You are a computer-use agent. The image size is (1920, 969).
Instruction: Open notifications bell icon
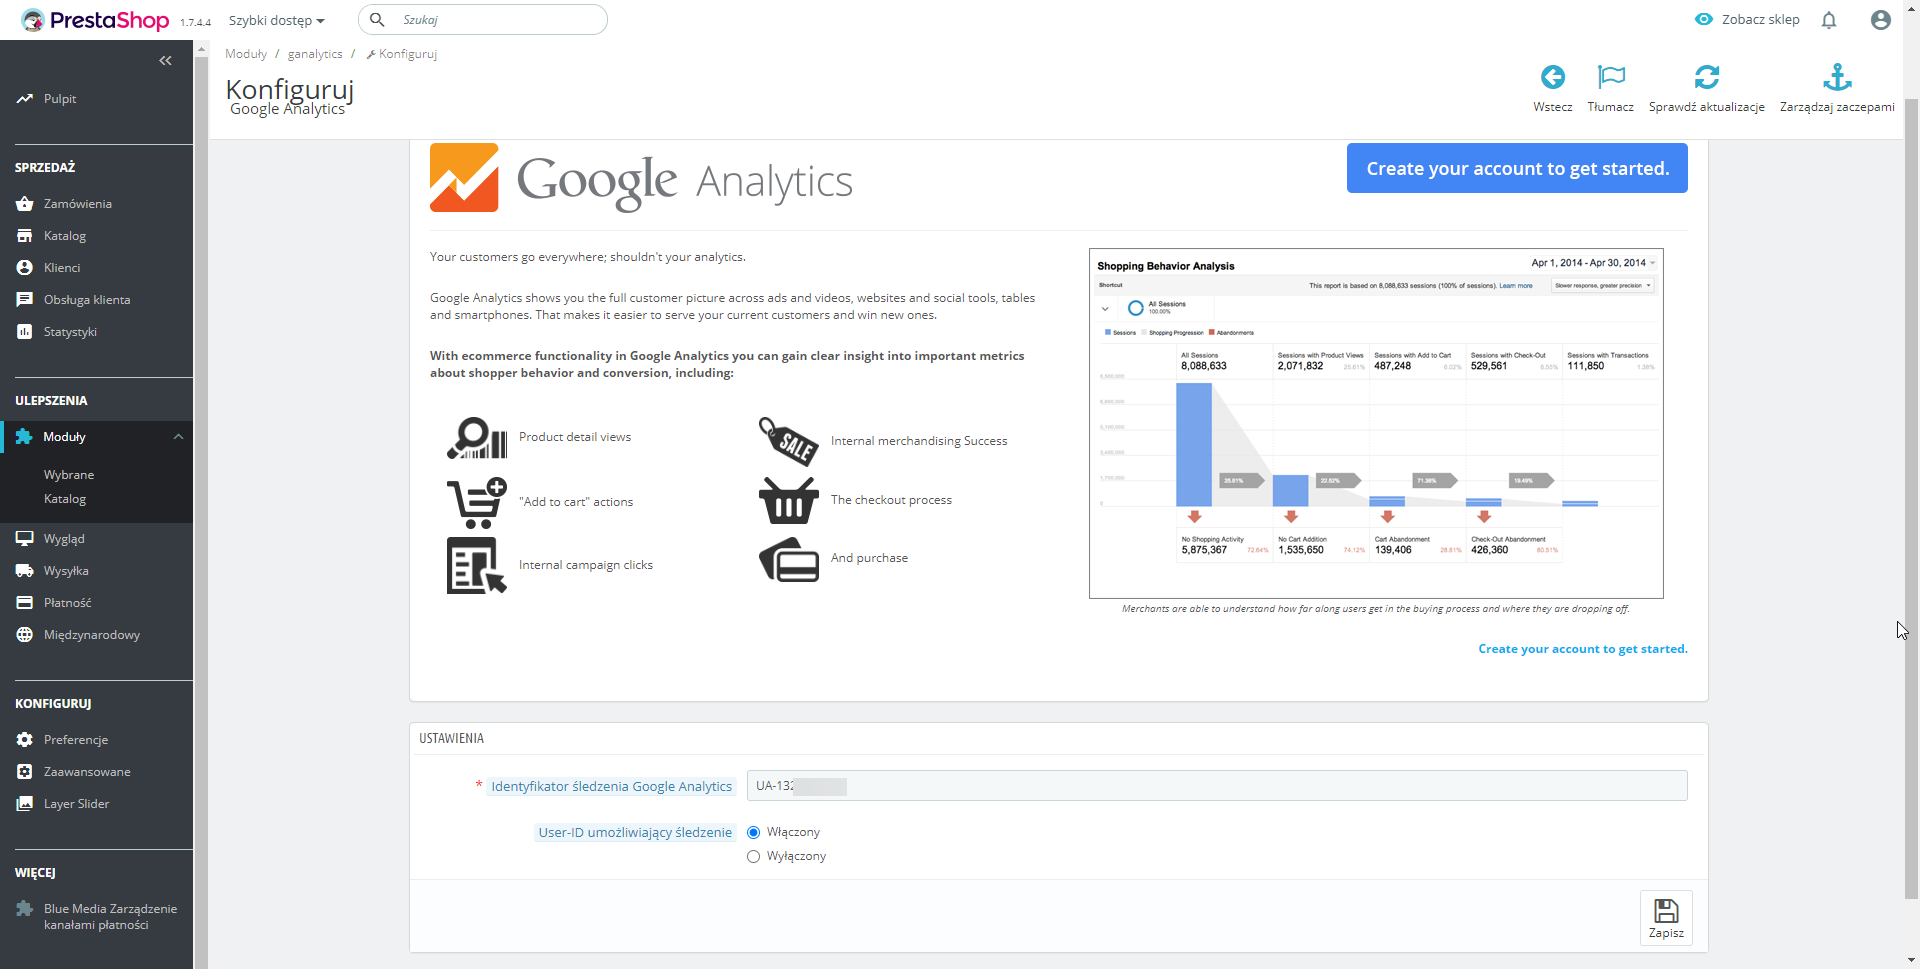point(1829,20)
